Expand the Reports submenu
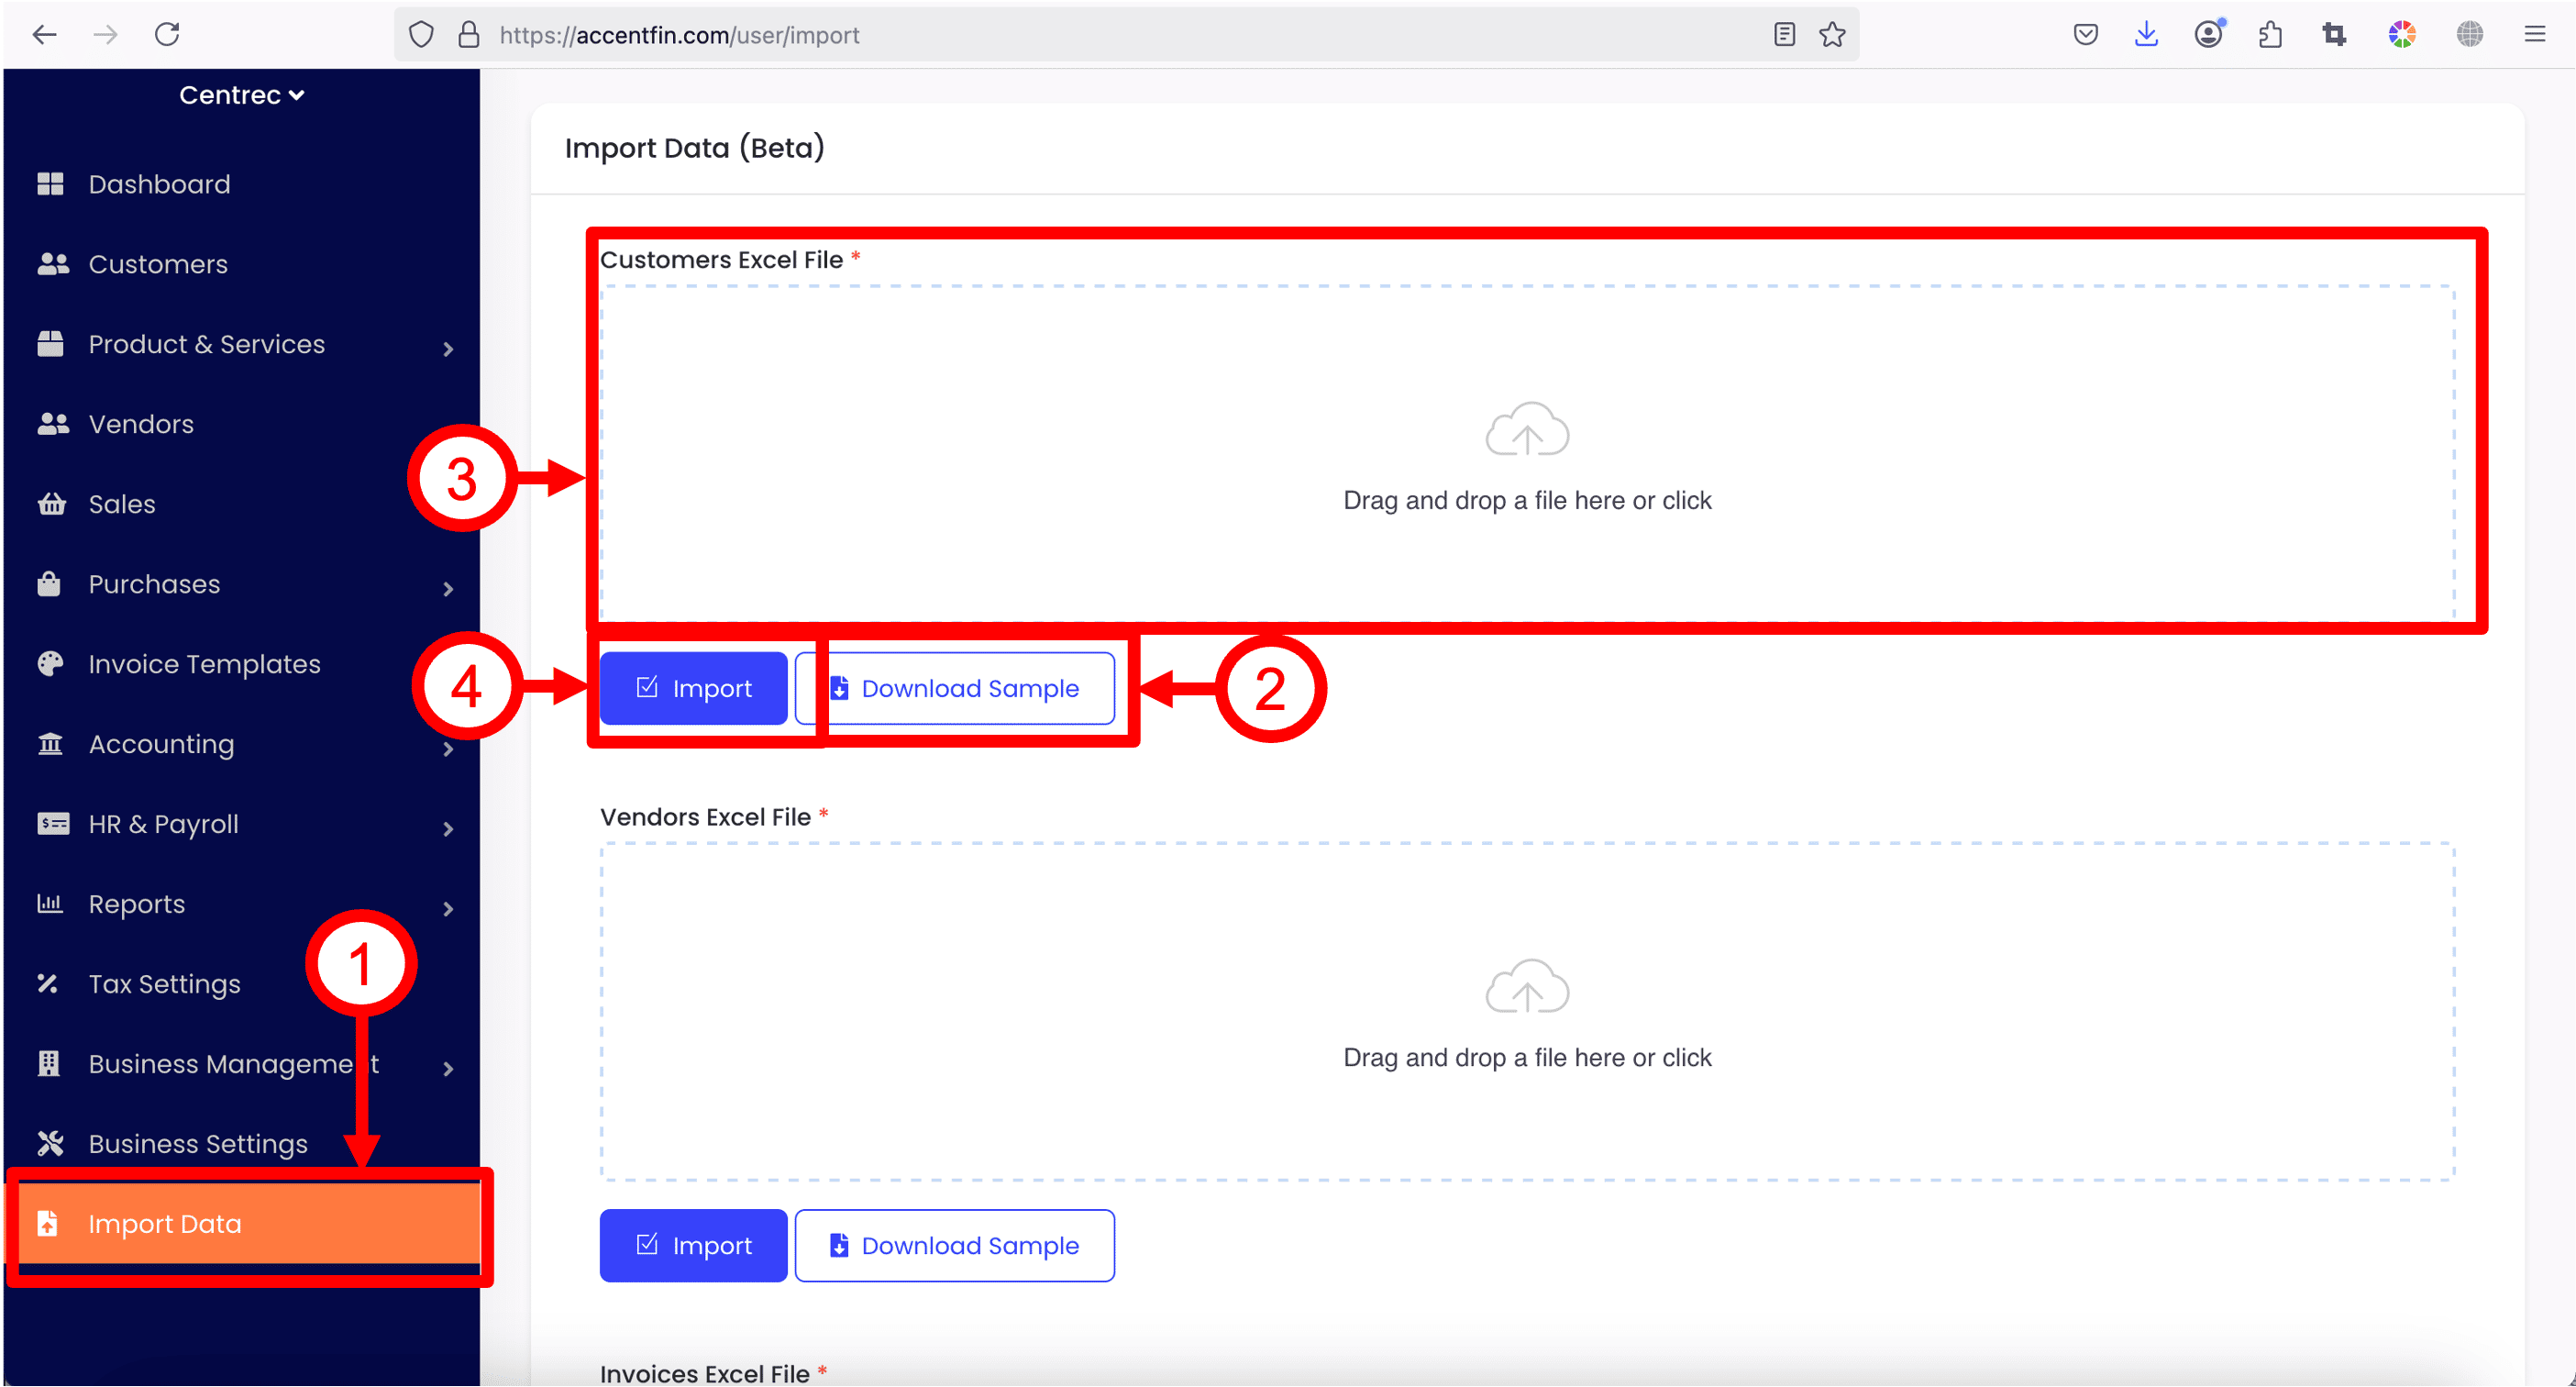 [448, 909]
